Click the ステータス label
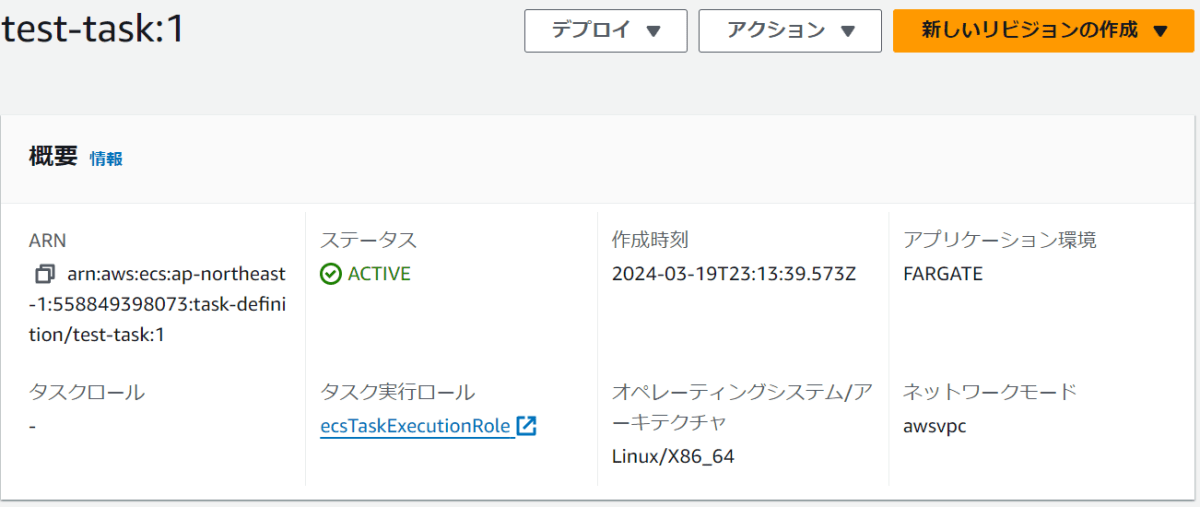Screen dimensions: 1200x507 (x=368, y=240)
